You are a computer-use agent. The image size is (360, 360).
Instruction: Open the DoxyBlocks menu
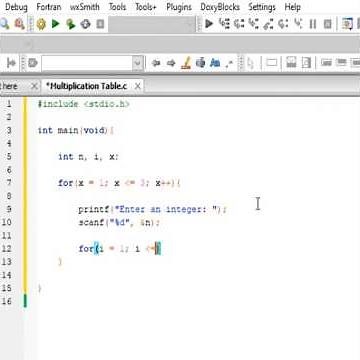point(220,7)
